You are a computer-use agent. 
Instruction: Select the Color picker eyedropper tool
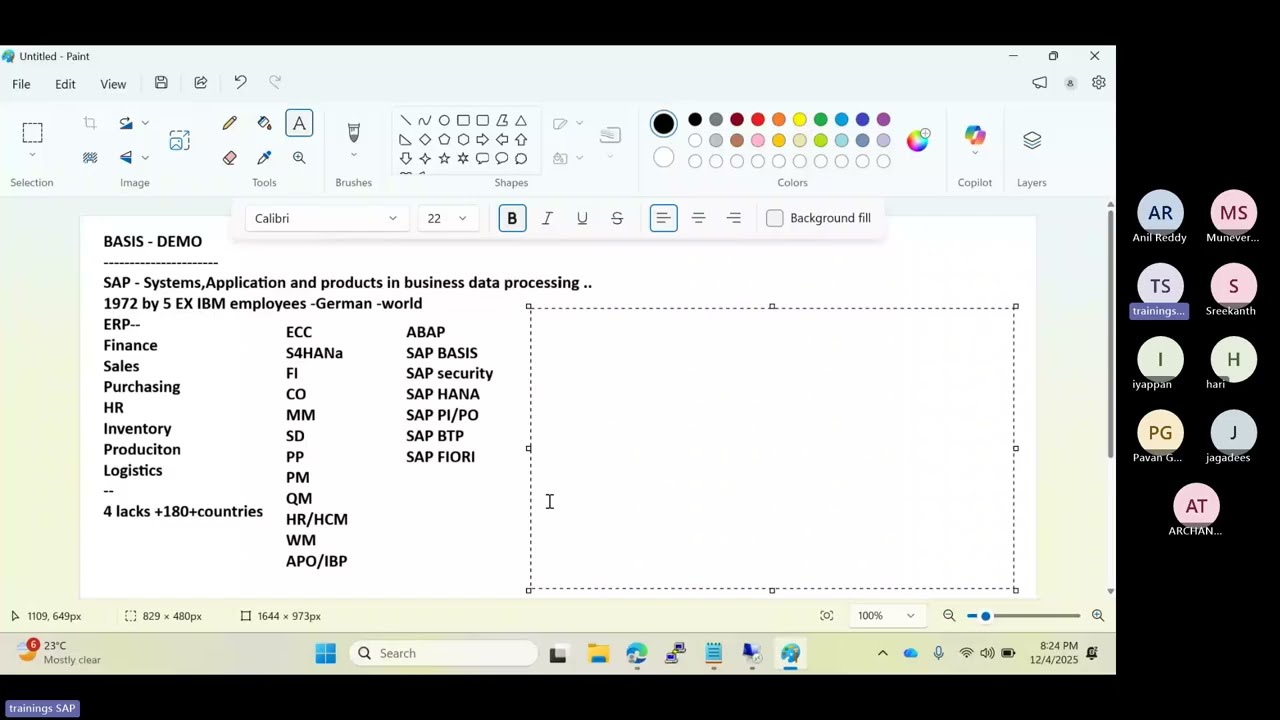coord(264,158)
